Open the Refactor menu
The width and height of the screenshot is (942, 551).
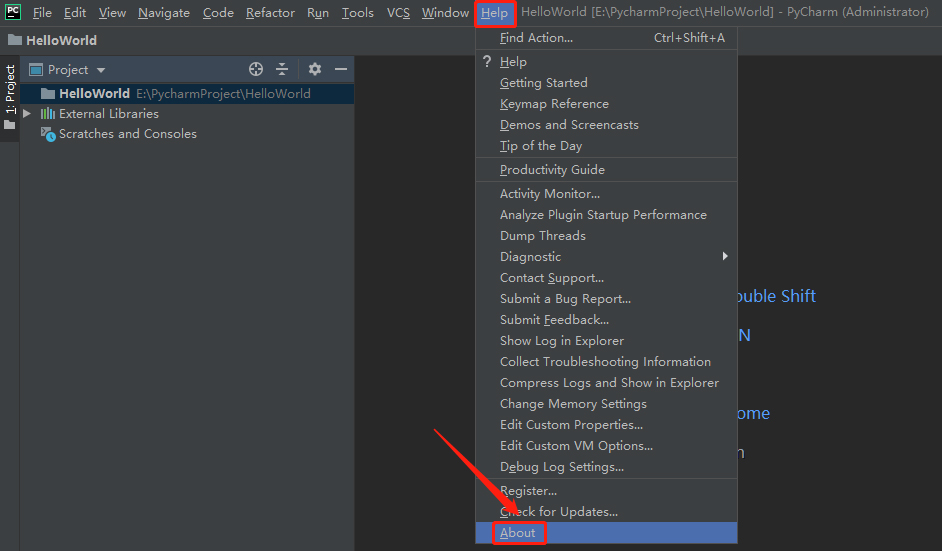(x=270, y=13)
